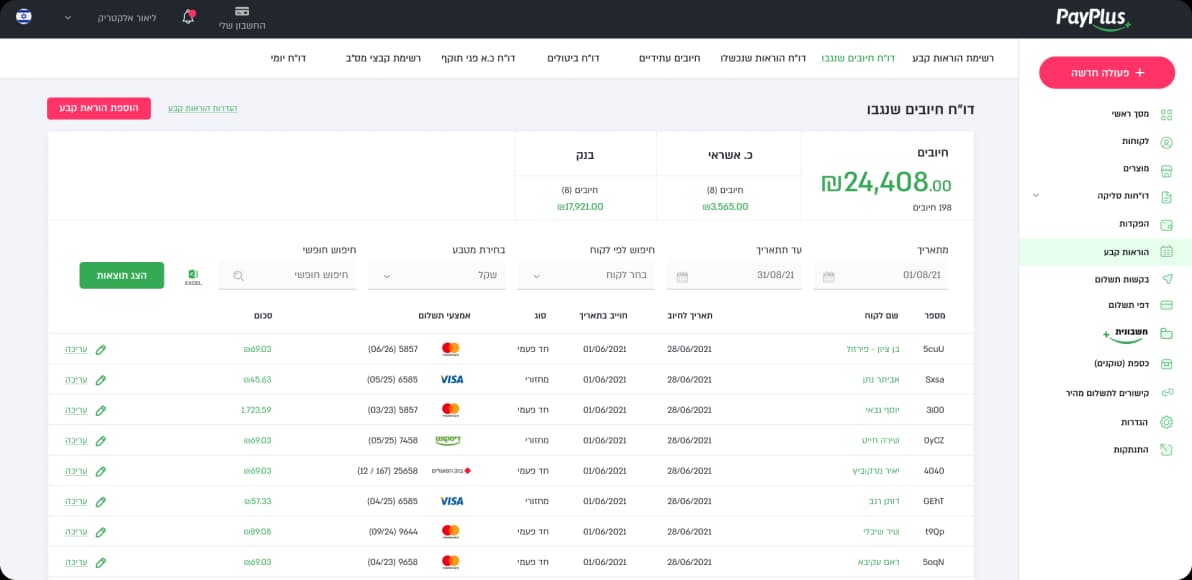
Task: Switch to דו"ח הוראות שנכשלו tab
Action: (762, 59)
